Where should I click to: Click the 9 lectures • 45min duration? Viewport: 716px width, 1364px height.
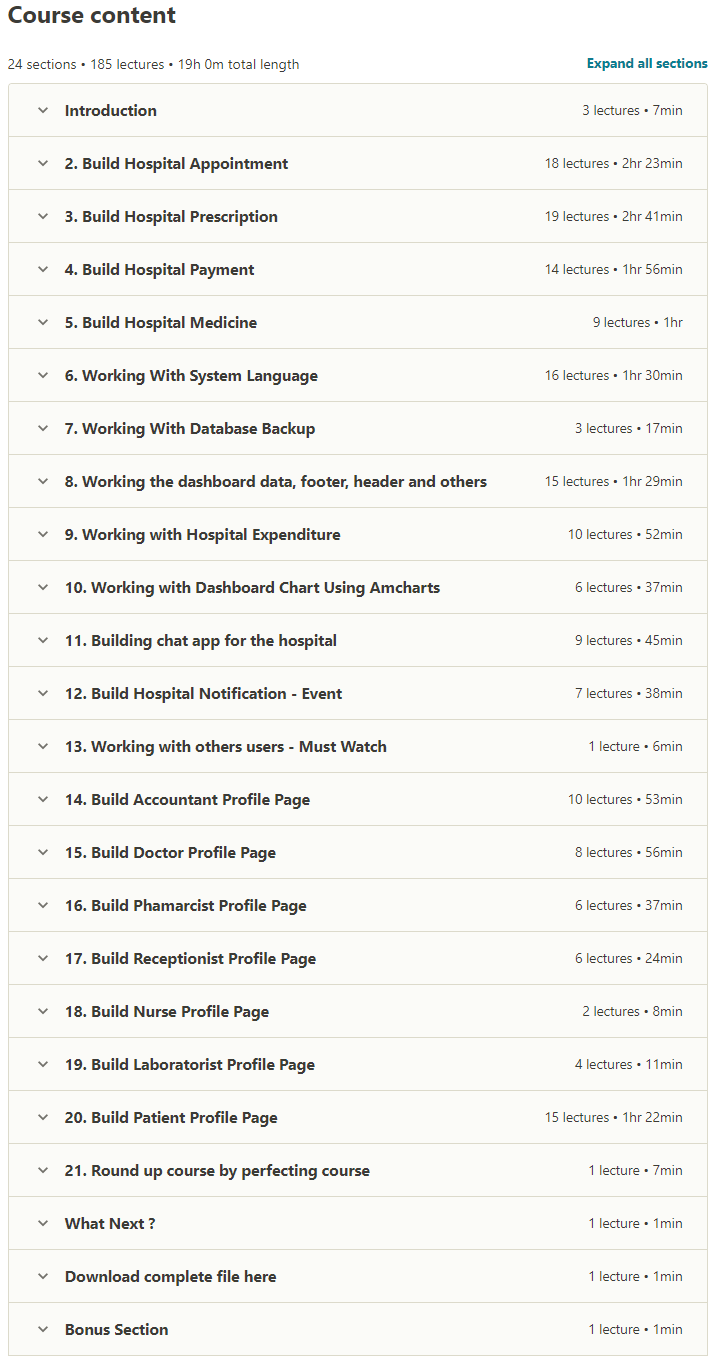click(x=629, y=641)
